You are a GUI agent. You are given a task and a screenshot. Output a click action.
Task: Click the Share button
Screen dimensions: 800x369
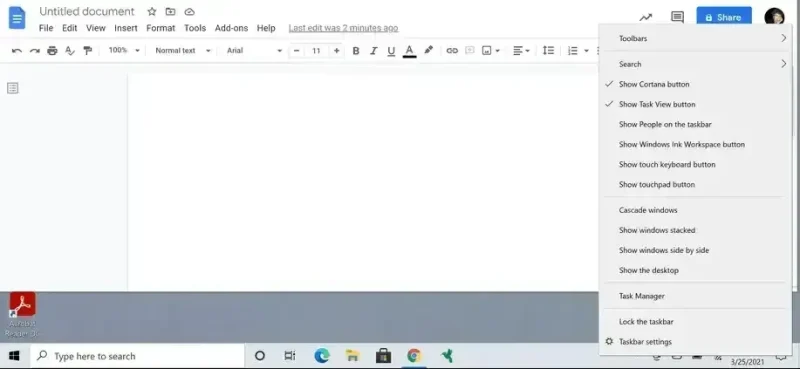point(723,17)
